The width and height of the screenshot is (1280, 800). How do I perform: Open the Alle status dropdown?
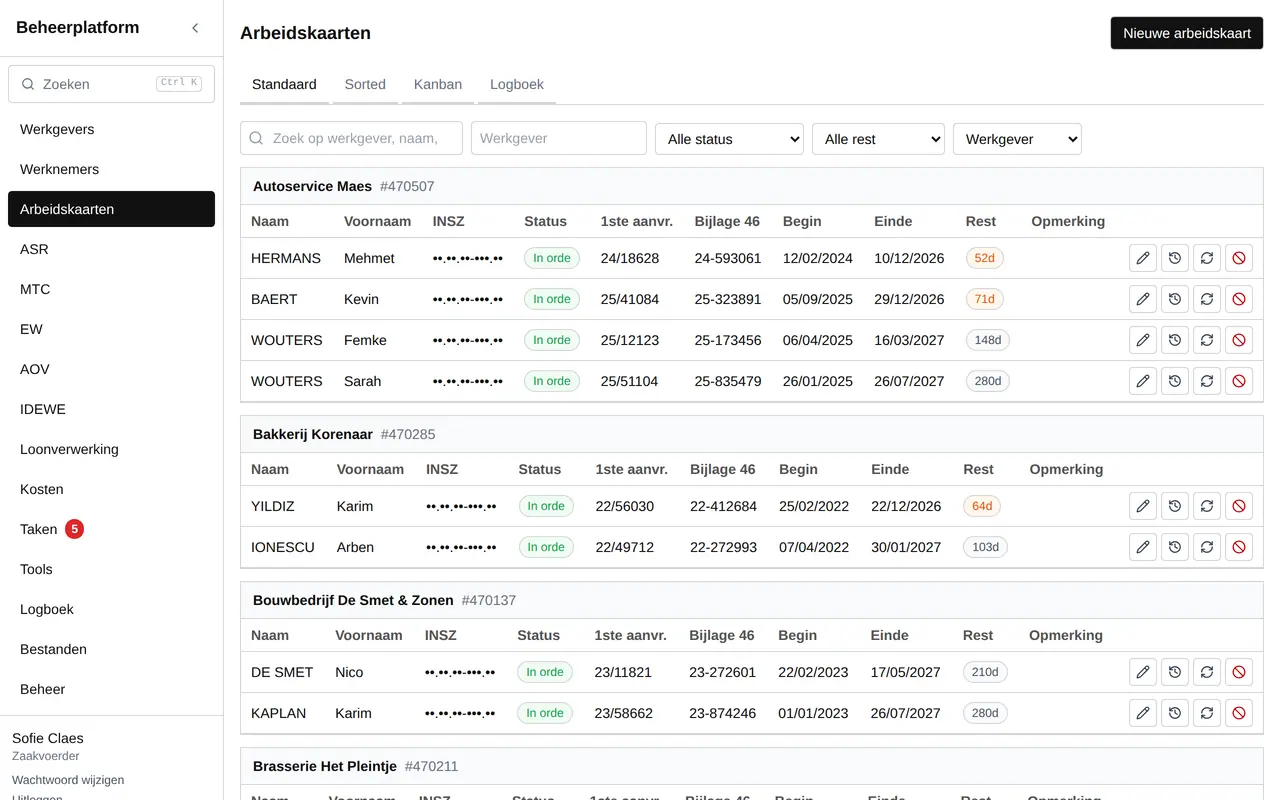pos(729,139)
